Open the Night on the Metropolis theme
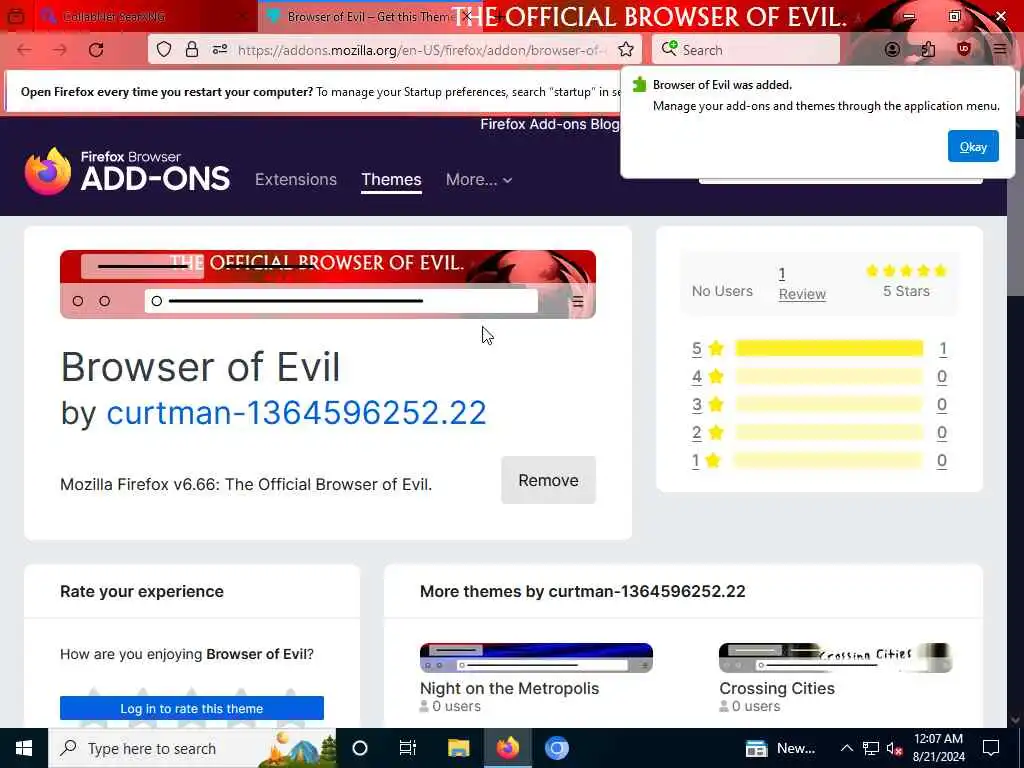Screen dimensions: 1024x768 point(509,688)
